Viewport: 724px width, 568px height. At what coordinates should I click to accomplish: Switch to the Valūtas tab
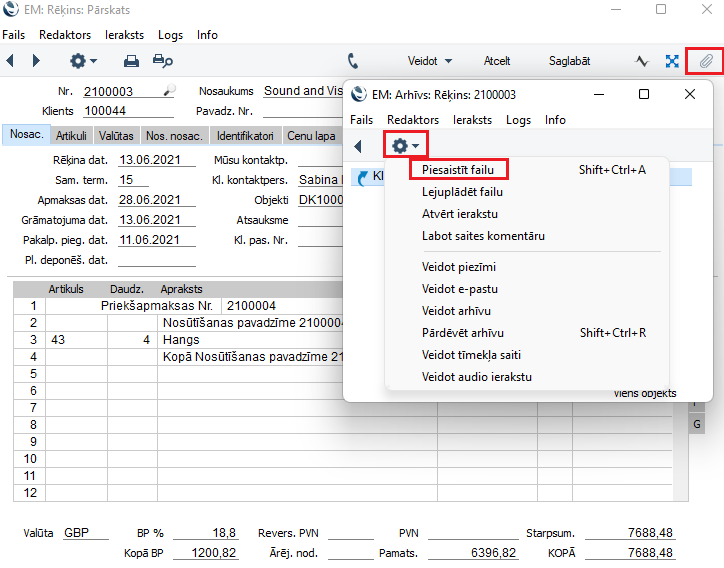click(116, 135)
